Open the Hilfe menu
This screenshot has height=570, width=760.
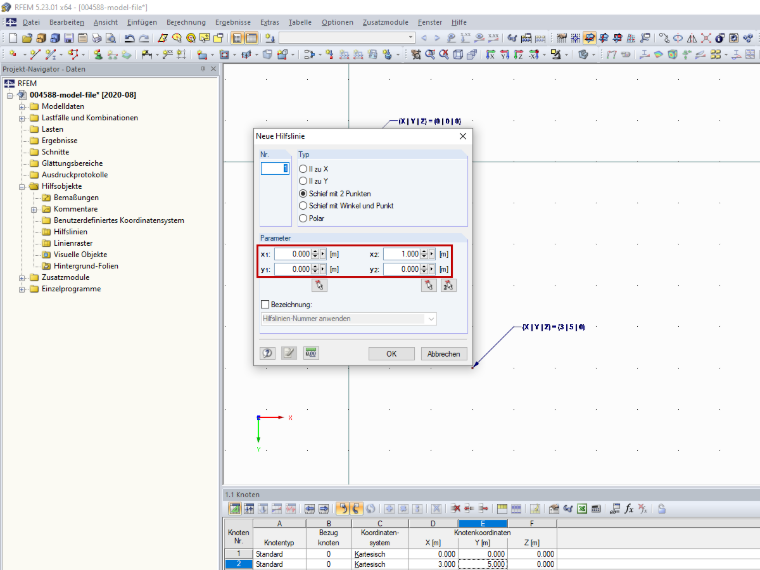pyautogui.click(x=459, y=22)
